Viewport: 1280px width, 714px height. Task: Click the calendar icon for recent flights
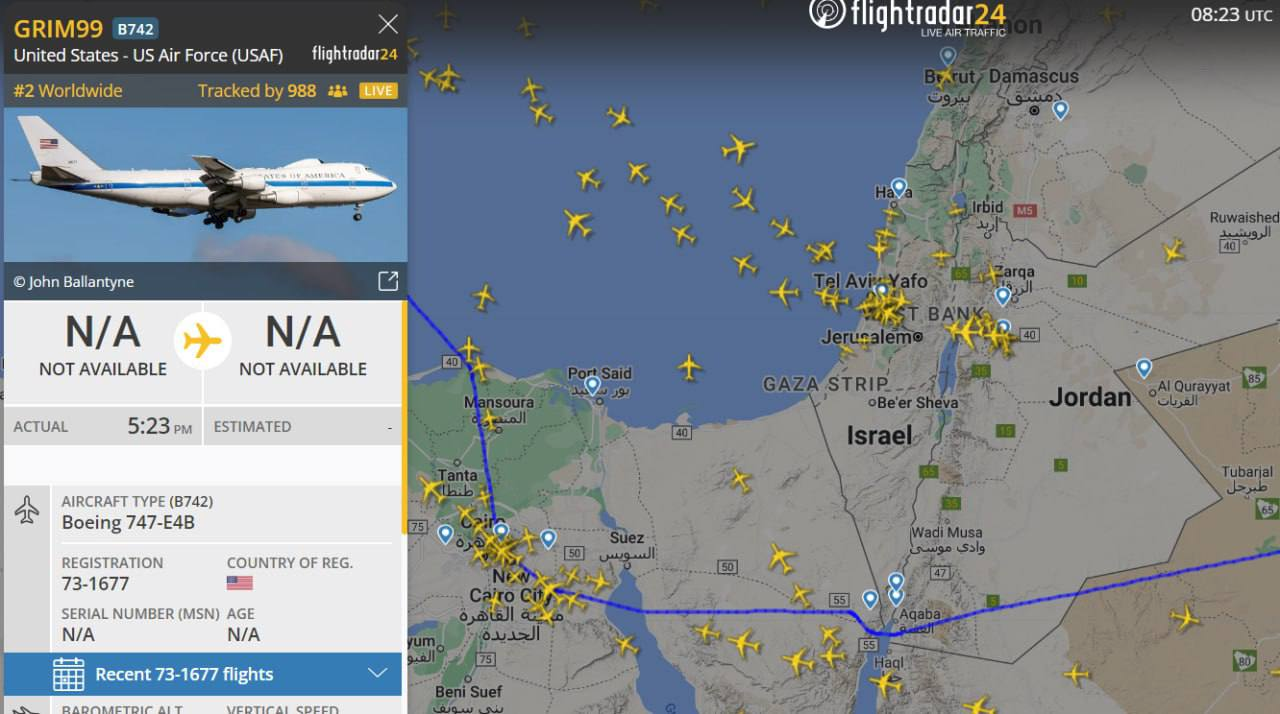coord(69,674)
